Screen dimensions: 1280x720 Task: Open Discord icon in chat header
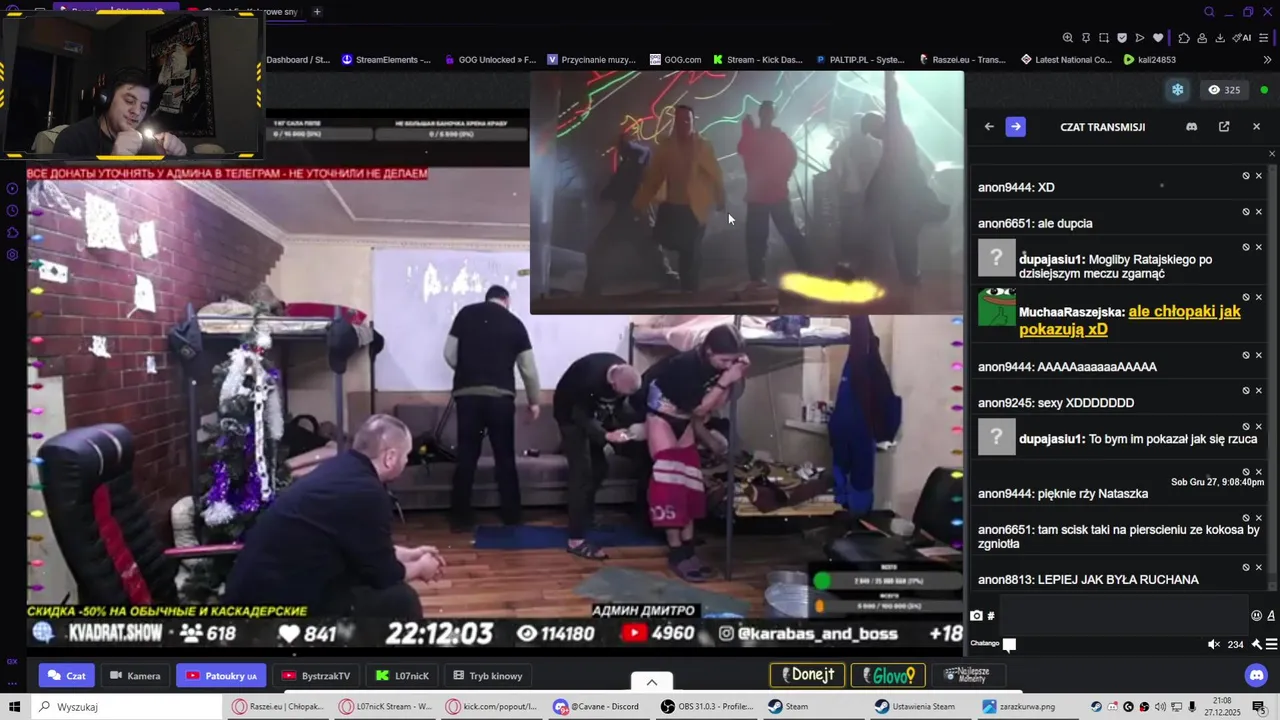click(1191, 127)
